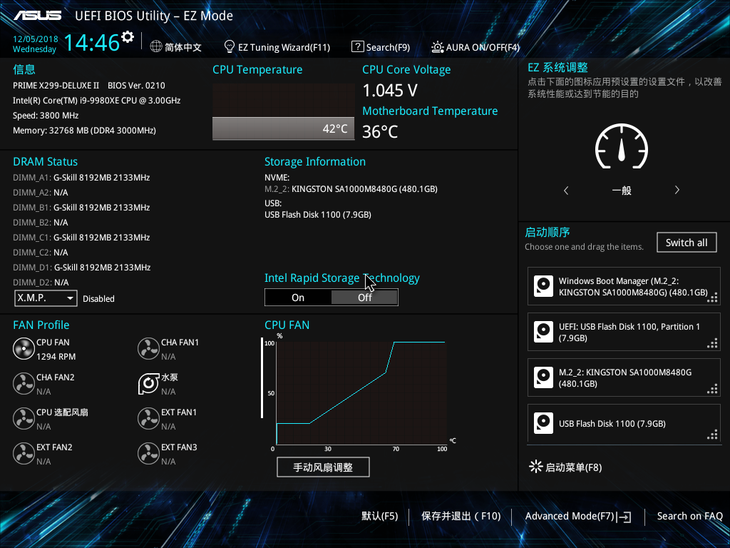Switch to Advanced Mode(F7)
Viewport: 730px width, 548px height.
click(570, 516)
